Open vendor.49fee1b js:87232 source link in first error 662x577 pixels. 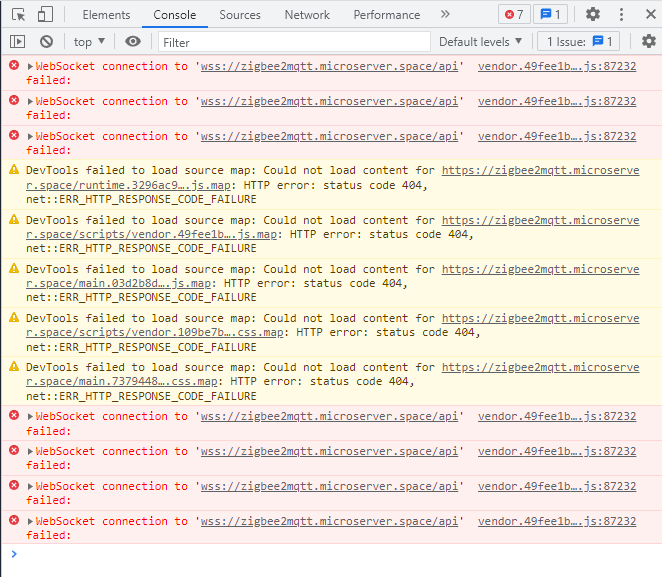point(557,66)
